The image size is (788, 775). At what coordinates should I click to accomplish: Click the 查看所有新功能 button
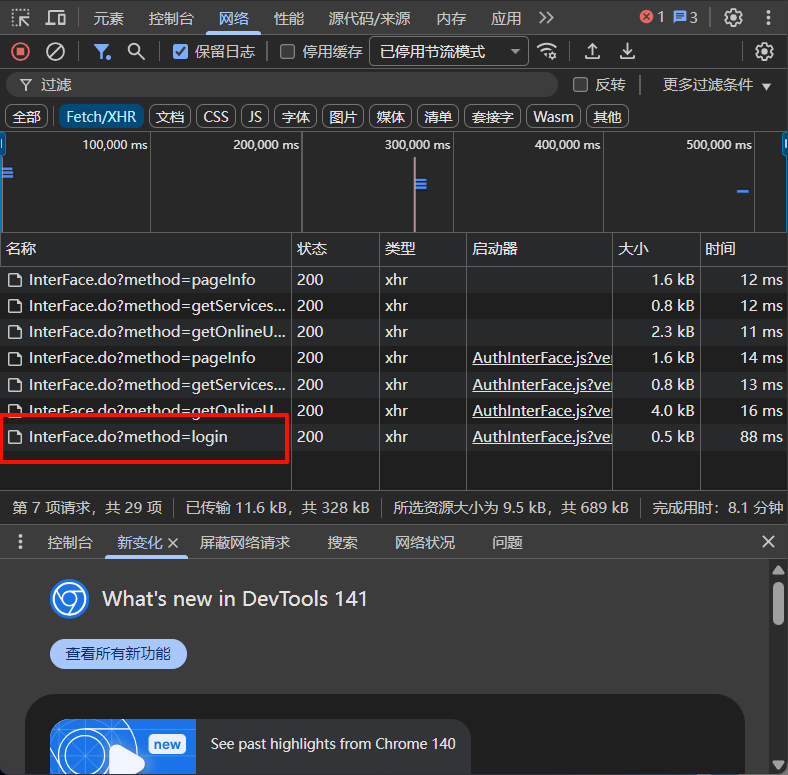point(118,654)
